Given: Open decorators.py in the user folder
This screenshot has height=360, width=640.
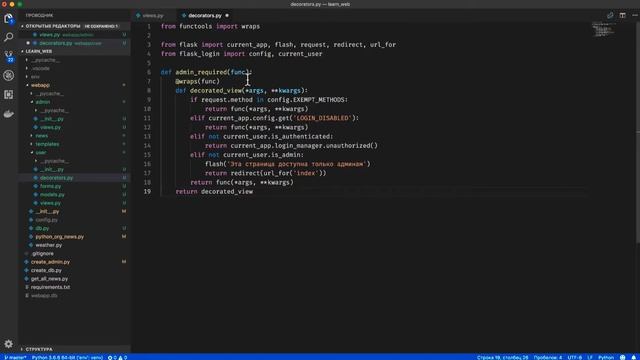Looking at the screenshot, I should [x=56, y=178].
